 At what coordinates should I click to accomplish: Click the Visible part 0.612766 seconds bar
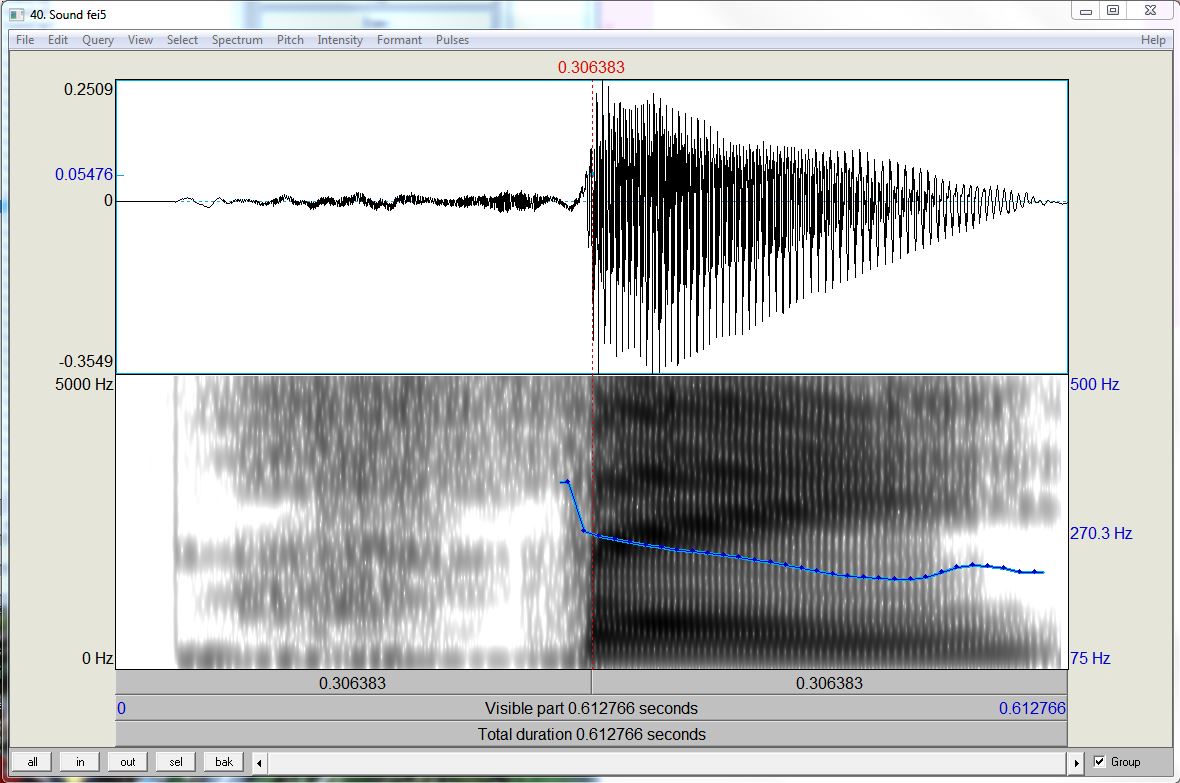coord(592,708)
